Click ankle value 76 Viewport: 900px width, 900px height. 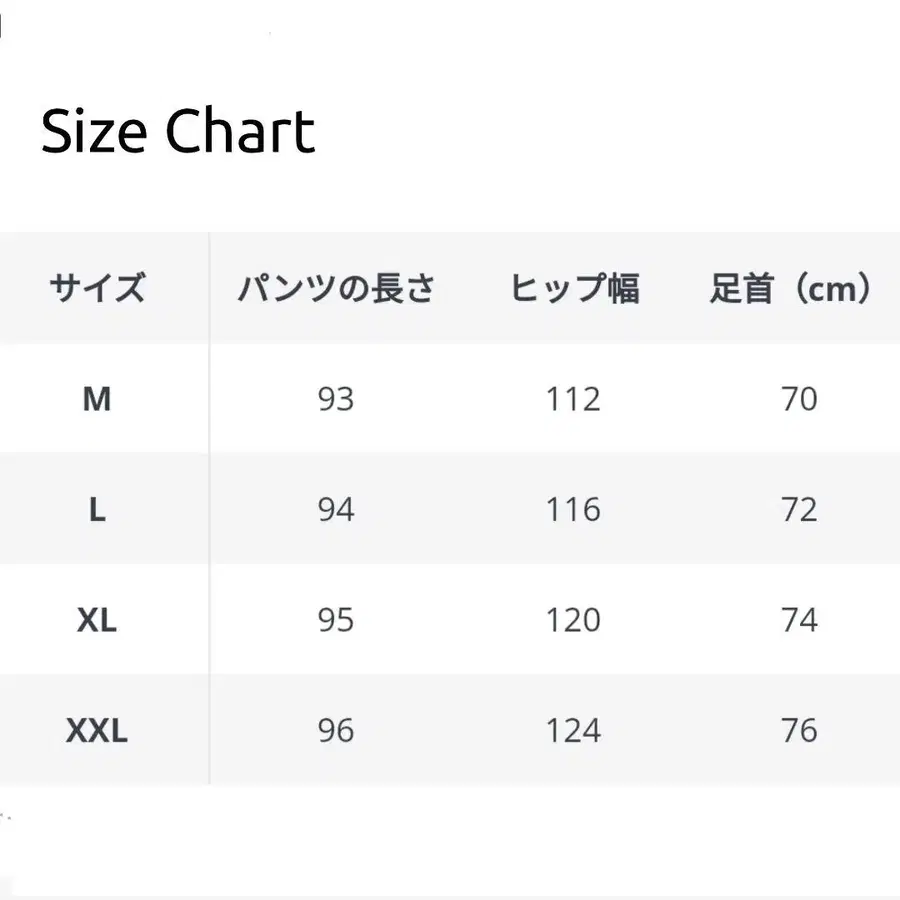click(x=799, y=731)
